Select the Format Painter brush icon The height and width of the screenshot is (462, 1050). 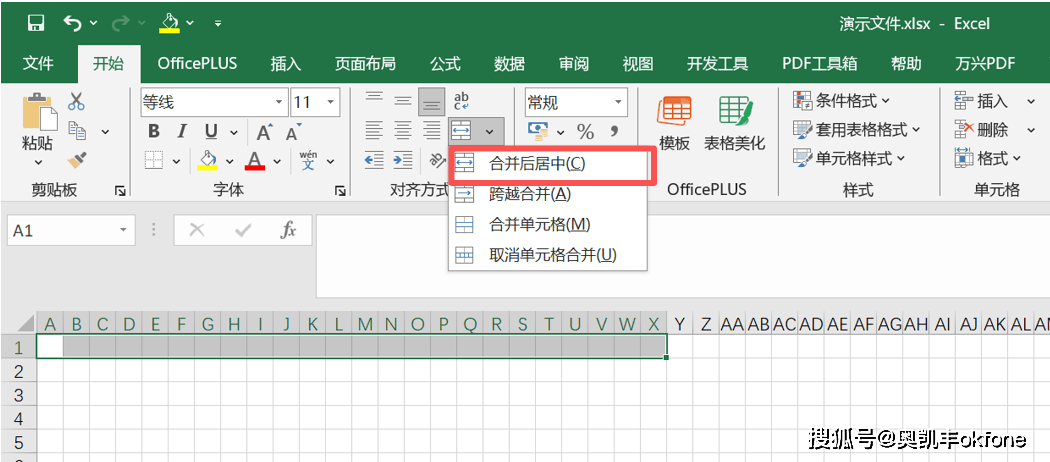[77, 160]
